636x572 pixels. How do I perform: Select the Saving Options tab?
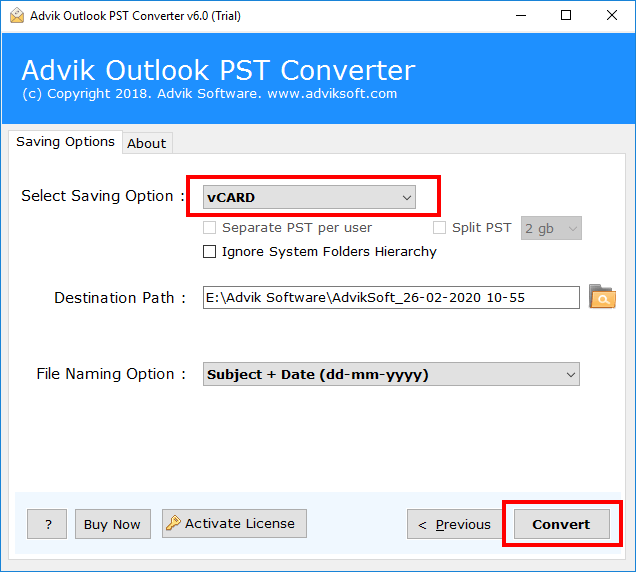click(65, 142)
